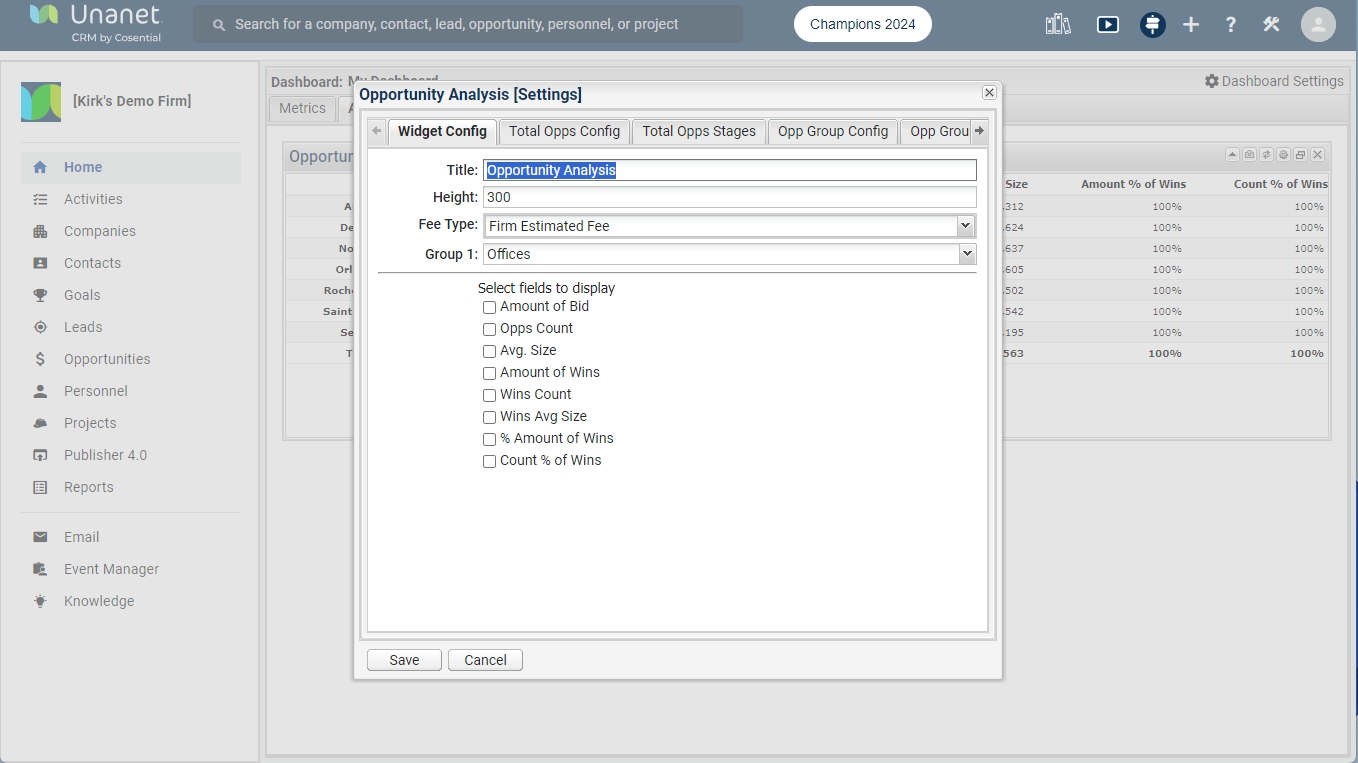This screenshot has height=763, width=1358.
Task: Check the Wins Count field
Action: (490, 396)
